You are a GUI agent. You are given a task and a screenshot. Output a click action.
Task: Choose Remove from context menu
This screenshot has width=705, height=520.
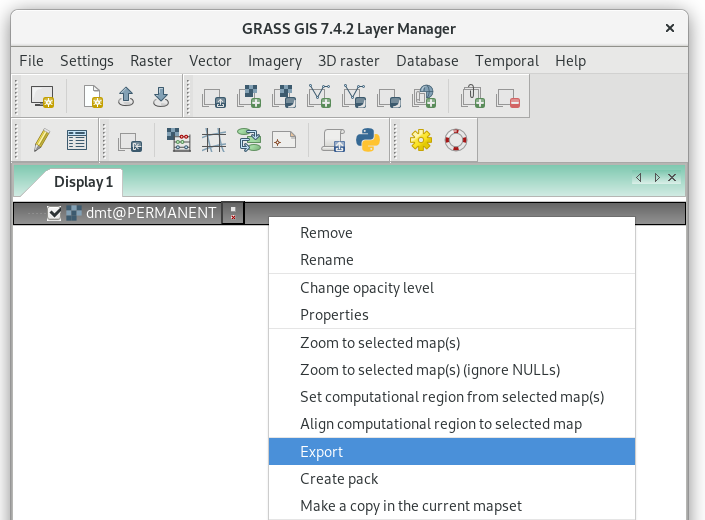click(x=452, y=233)
